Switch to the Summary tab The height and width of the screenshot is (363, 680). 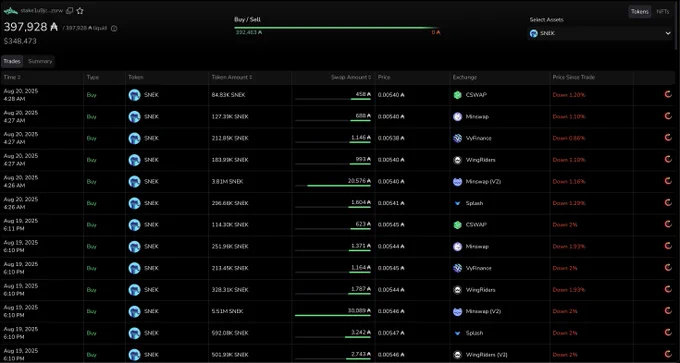pos(40,61)
